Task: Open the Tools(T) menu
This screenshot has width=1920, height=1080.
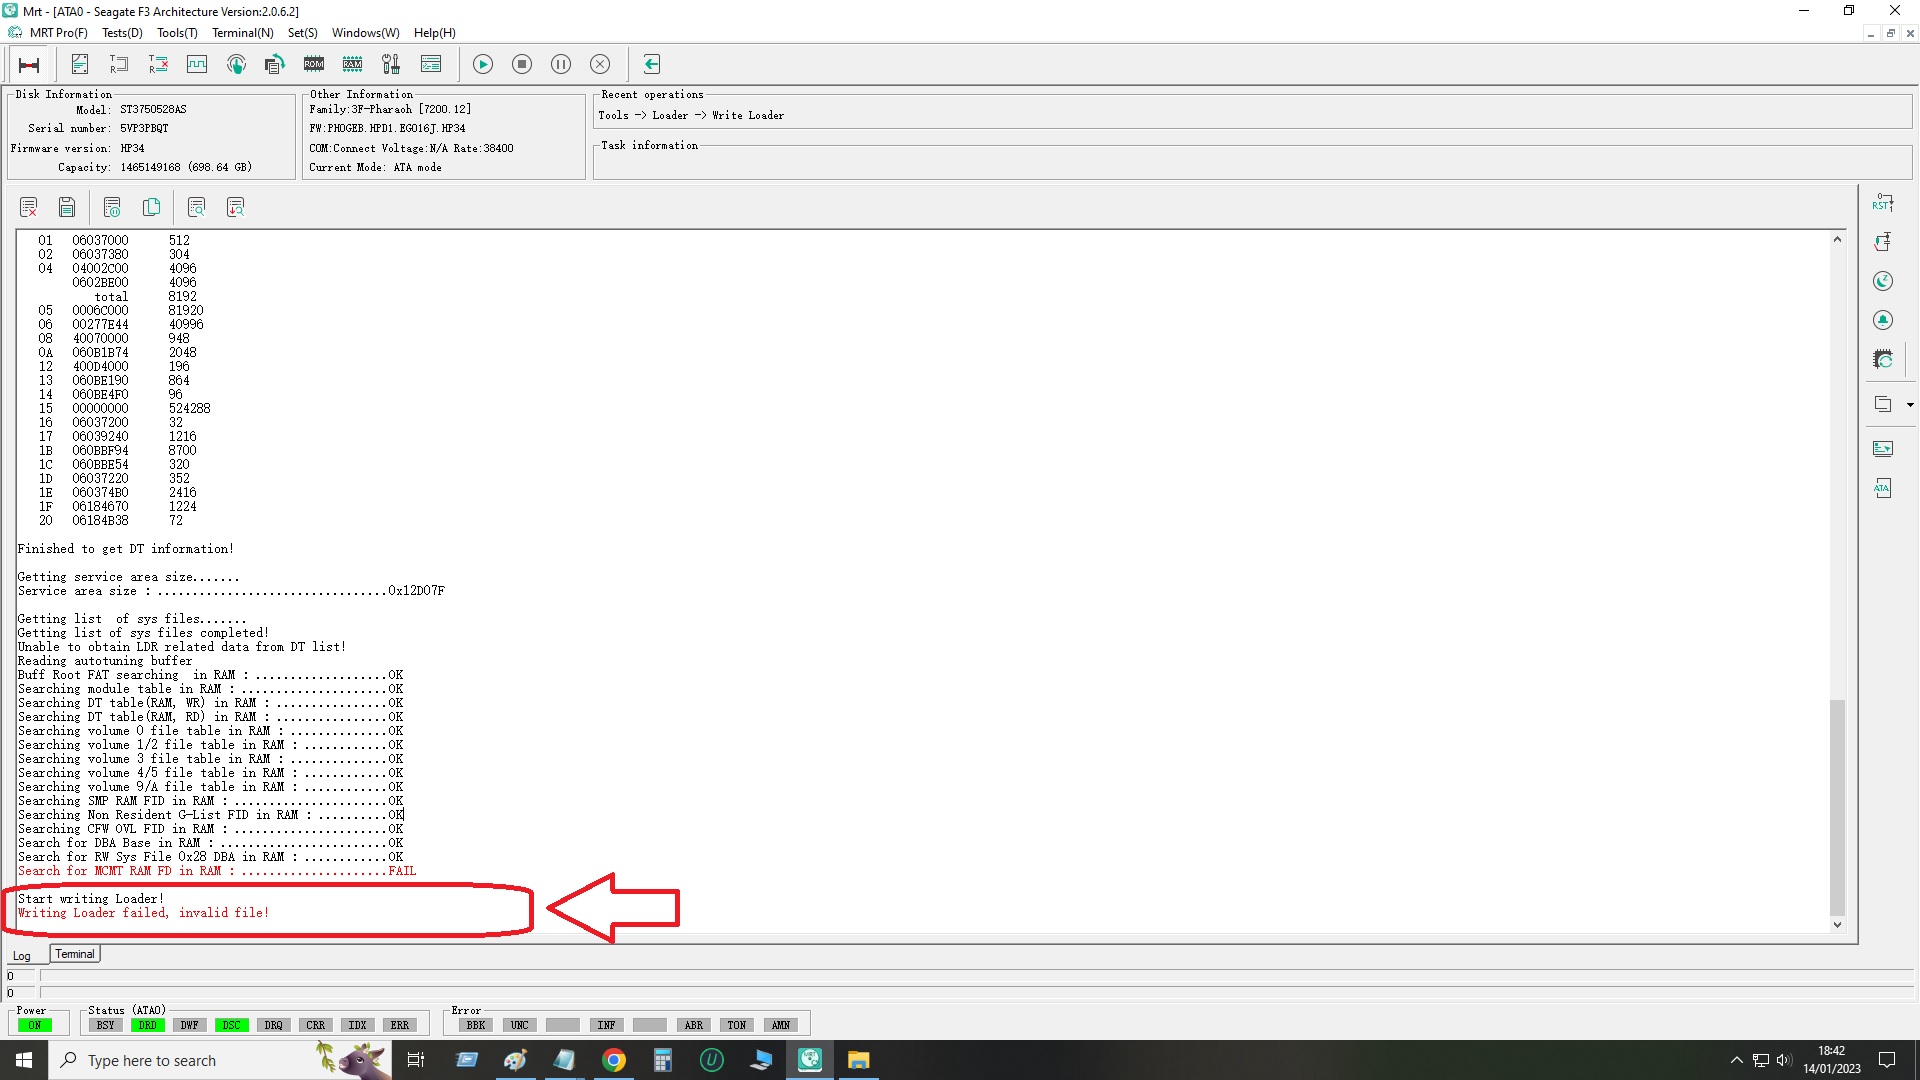Action: click(x=177, y=33)
